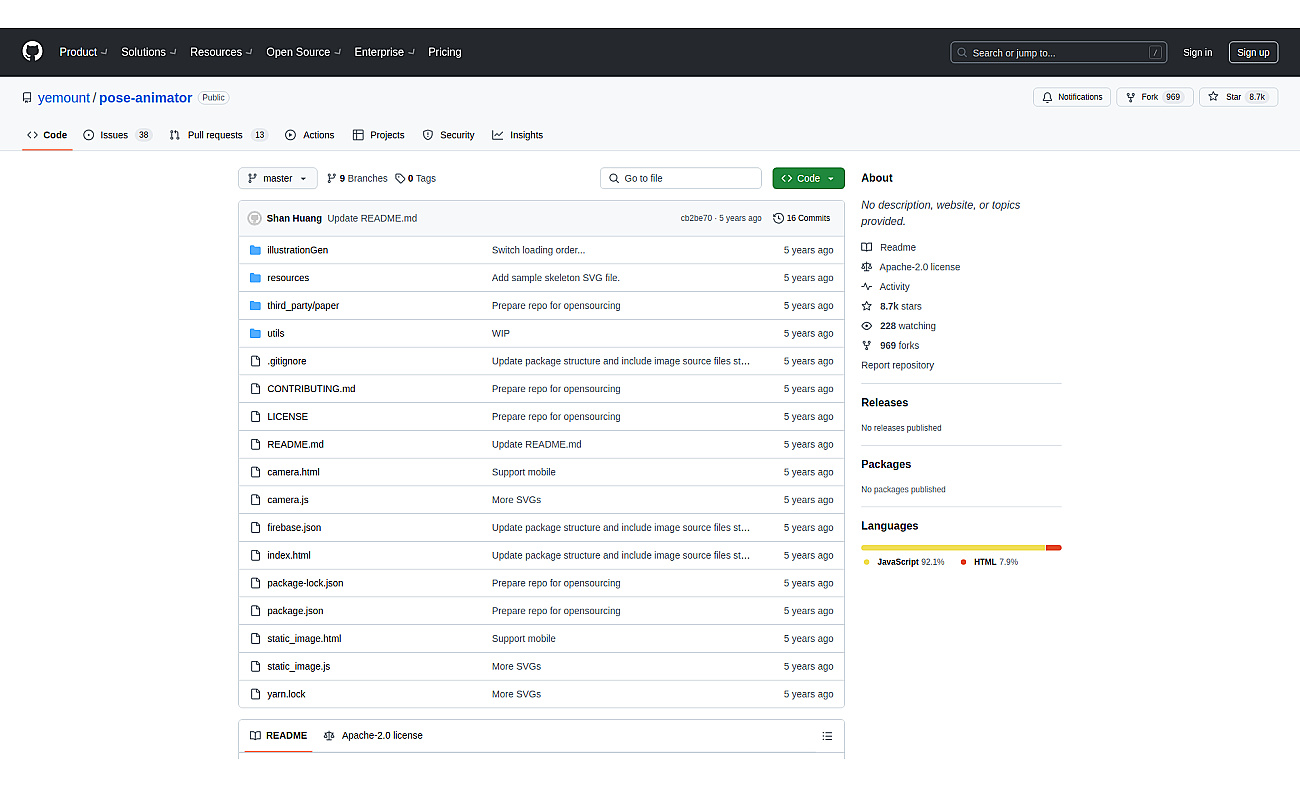
Task: Open commit cb2be70 hash link
Action: click(697, 218)
